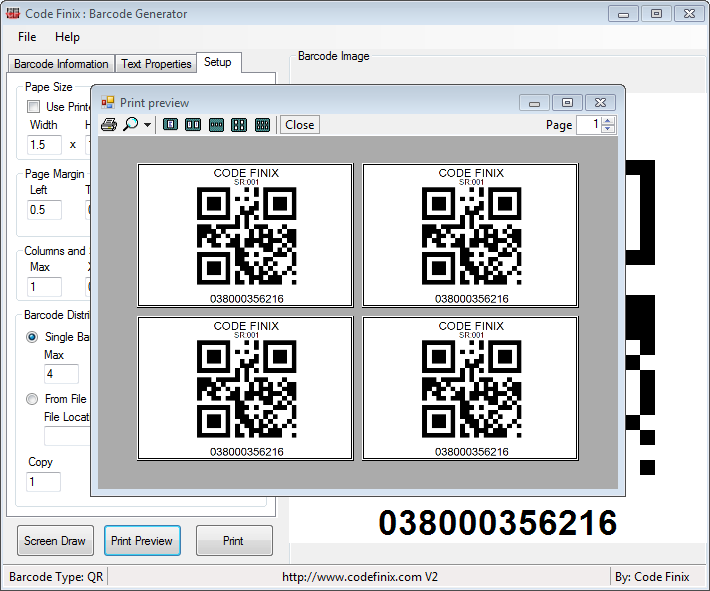Screen dimensions: 710x591
Task: Click top-right QR label preview
Action: [x=470, y=235]
